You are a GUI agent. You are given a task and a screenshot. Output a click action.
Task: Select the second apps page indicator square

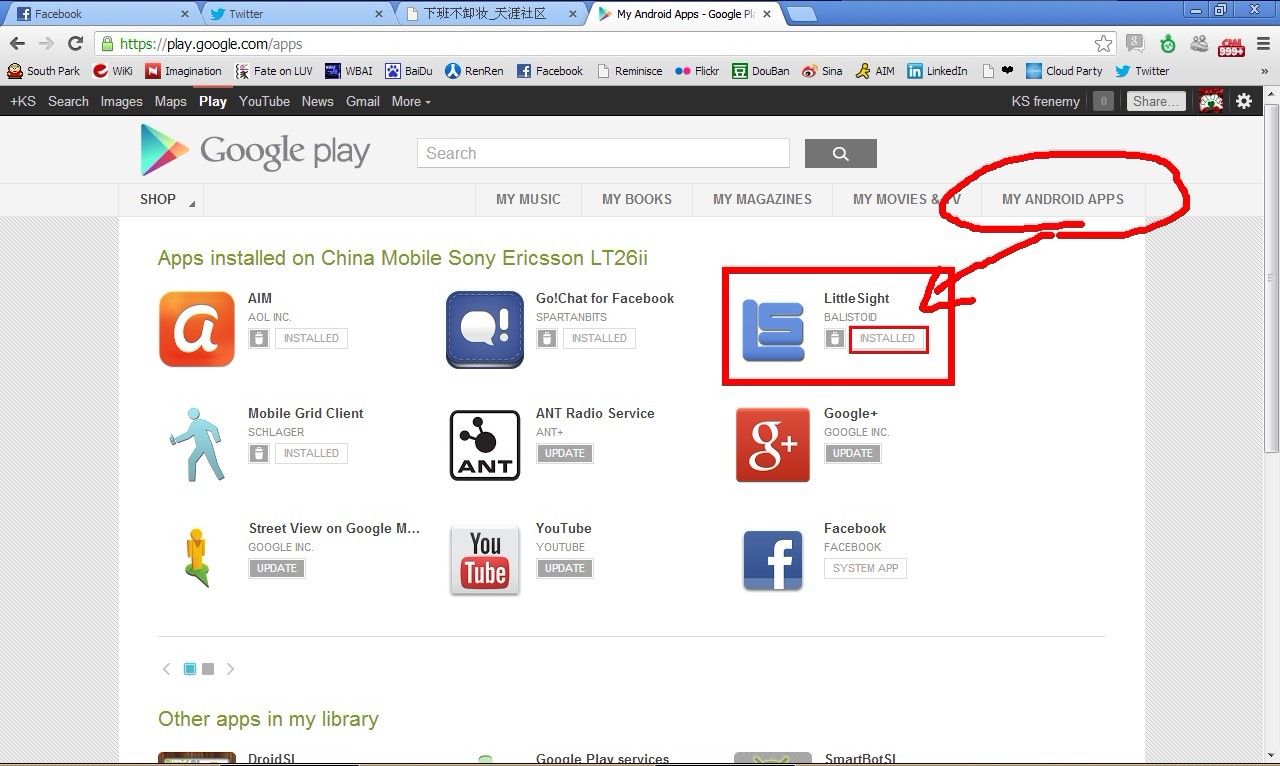[x=208, y=669]
